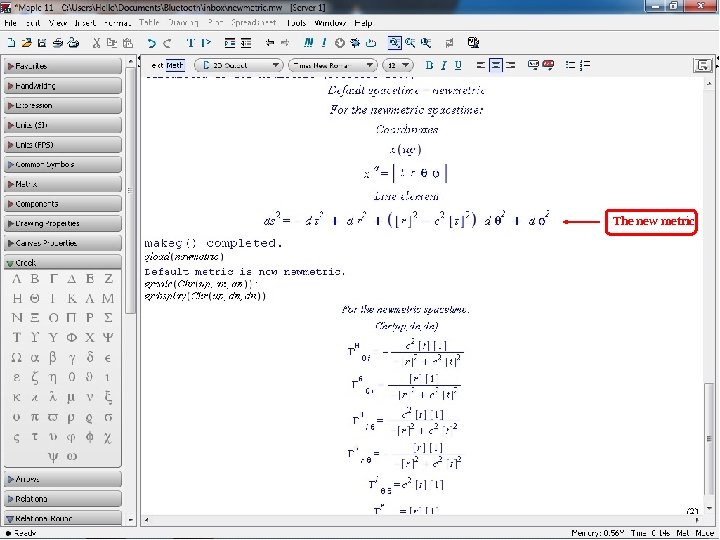Viewport: 720px width, 540px height.
Task: Cut the selection with scissors icon
Action: pos(96,43)
